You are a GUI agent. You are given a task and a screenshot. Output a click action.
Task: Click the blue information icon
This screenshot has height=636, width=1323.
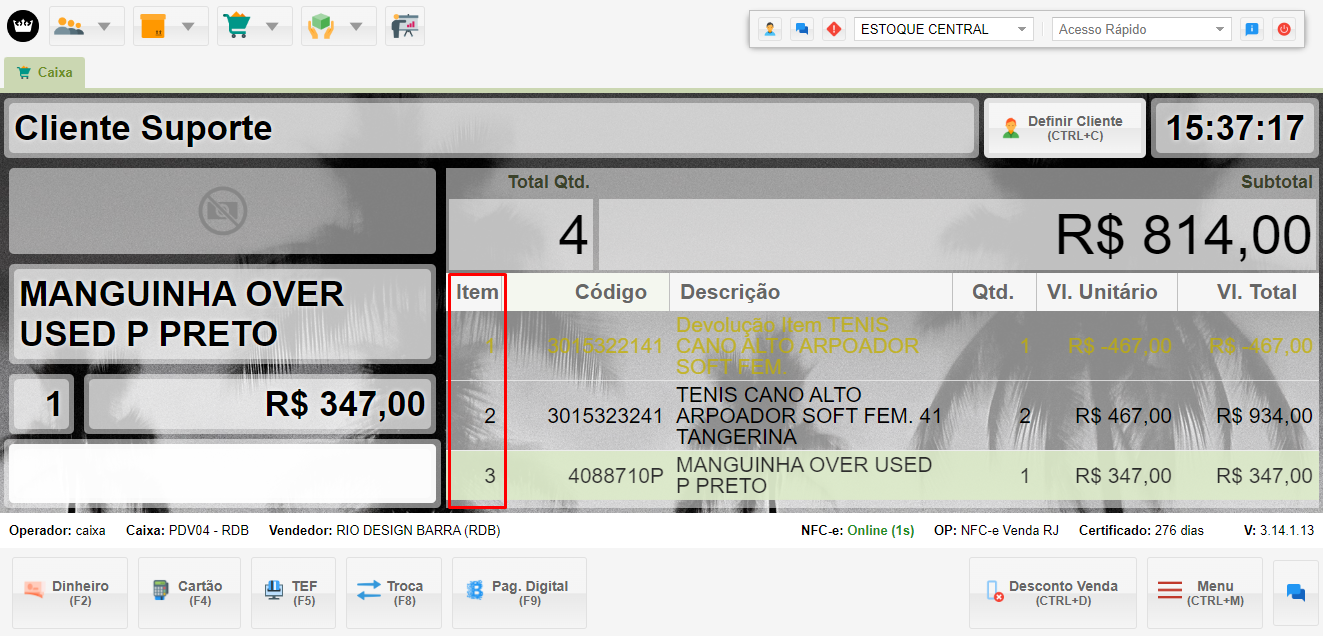pyautogui.click(x=1251, y=29)
